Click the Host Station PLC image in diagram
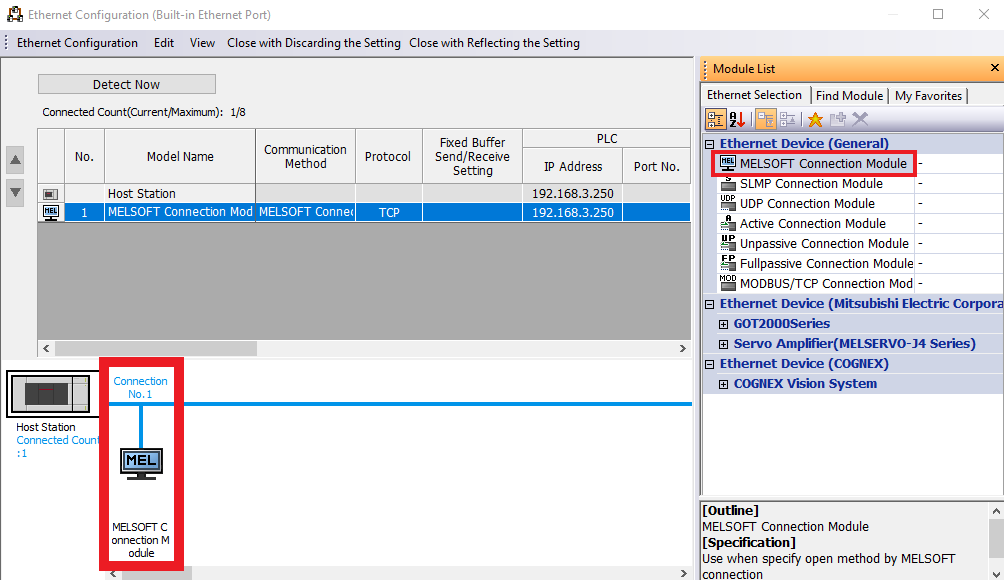This screenshot has height=580, width=1004. [53, 393]
